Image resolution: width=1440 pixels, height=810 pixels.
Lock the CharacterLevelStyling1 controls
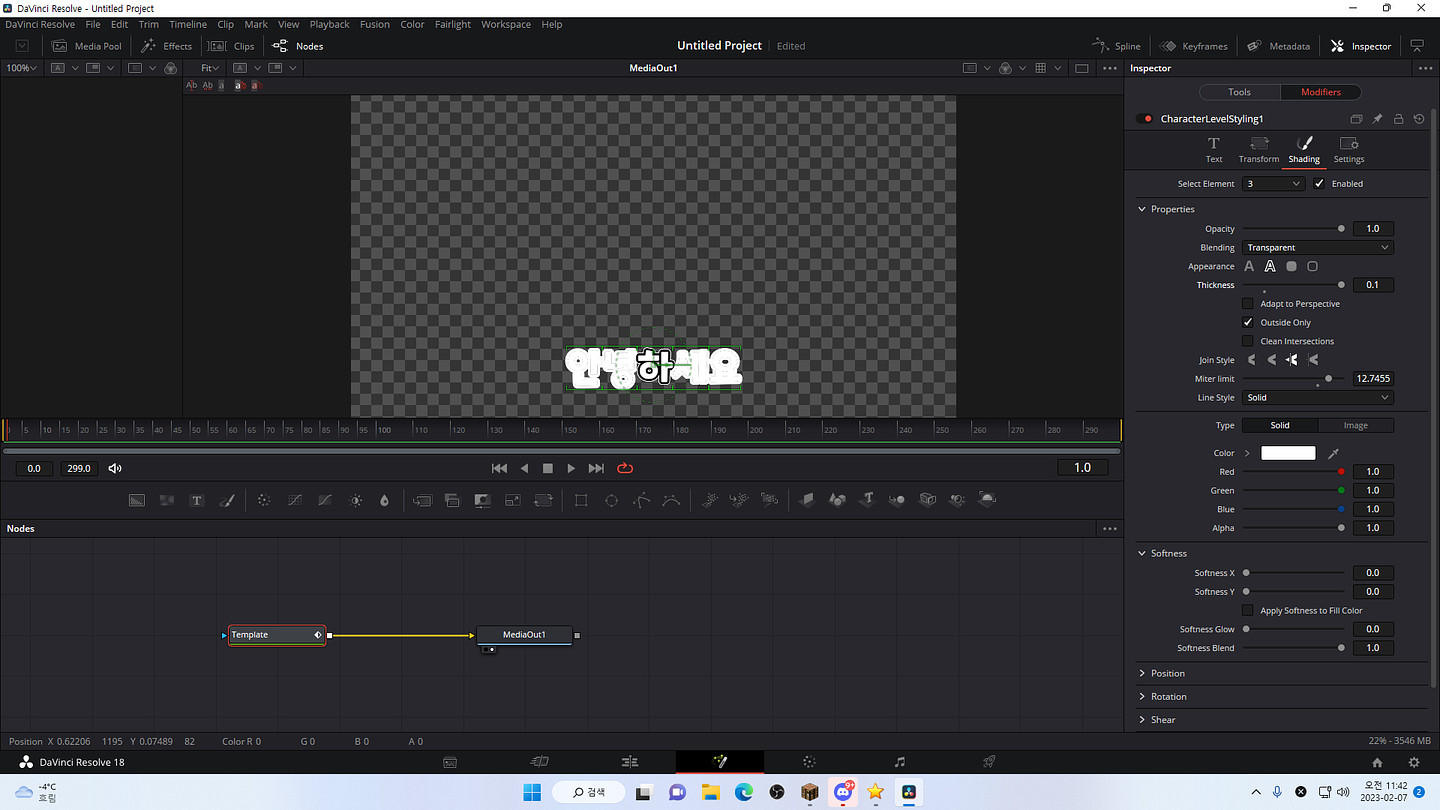[1398, 119]
